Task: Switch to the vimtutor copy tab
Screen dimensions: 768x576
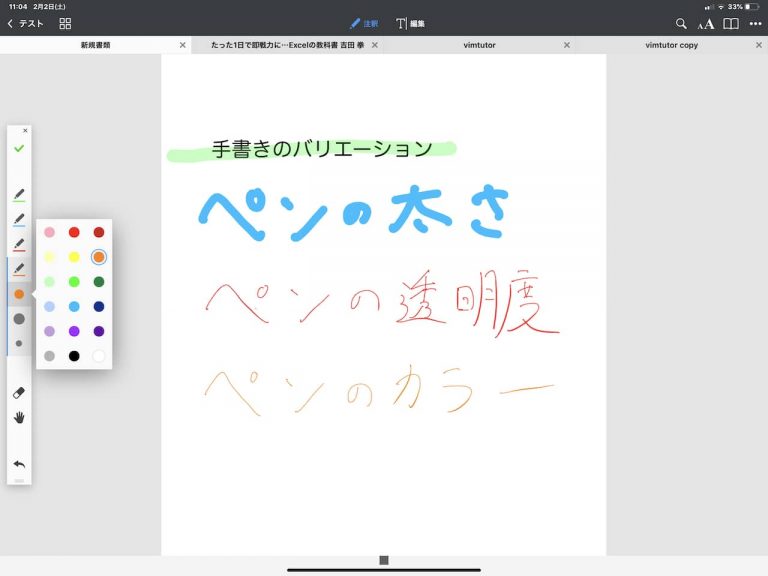Action: tap(671, 45)
